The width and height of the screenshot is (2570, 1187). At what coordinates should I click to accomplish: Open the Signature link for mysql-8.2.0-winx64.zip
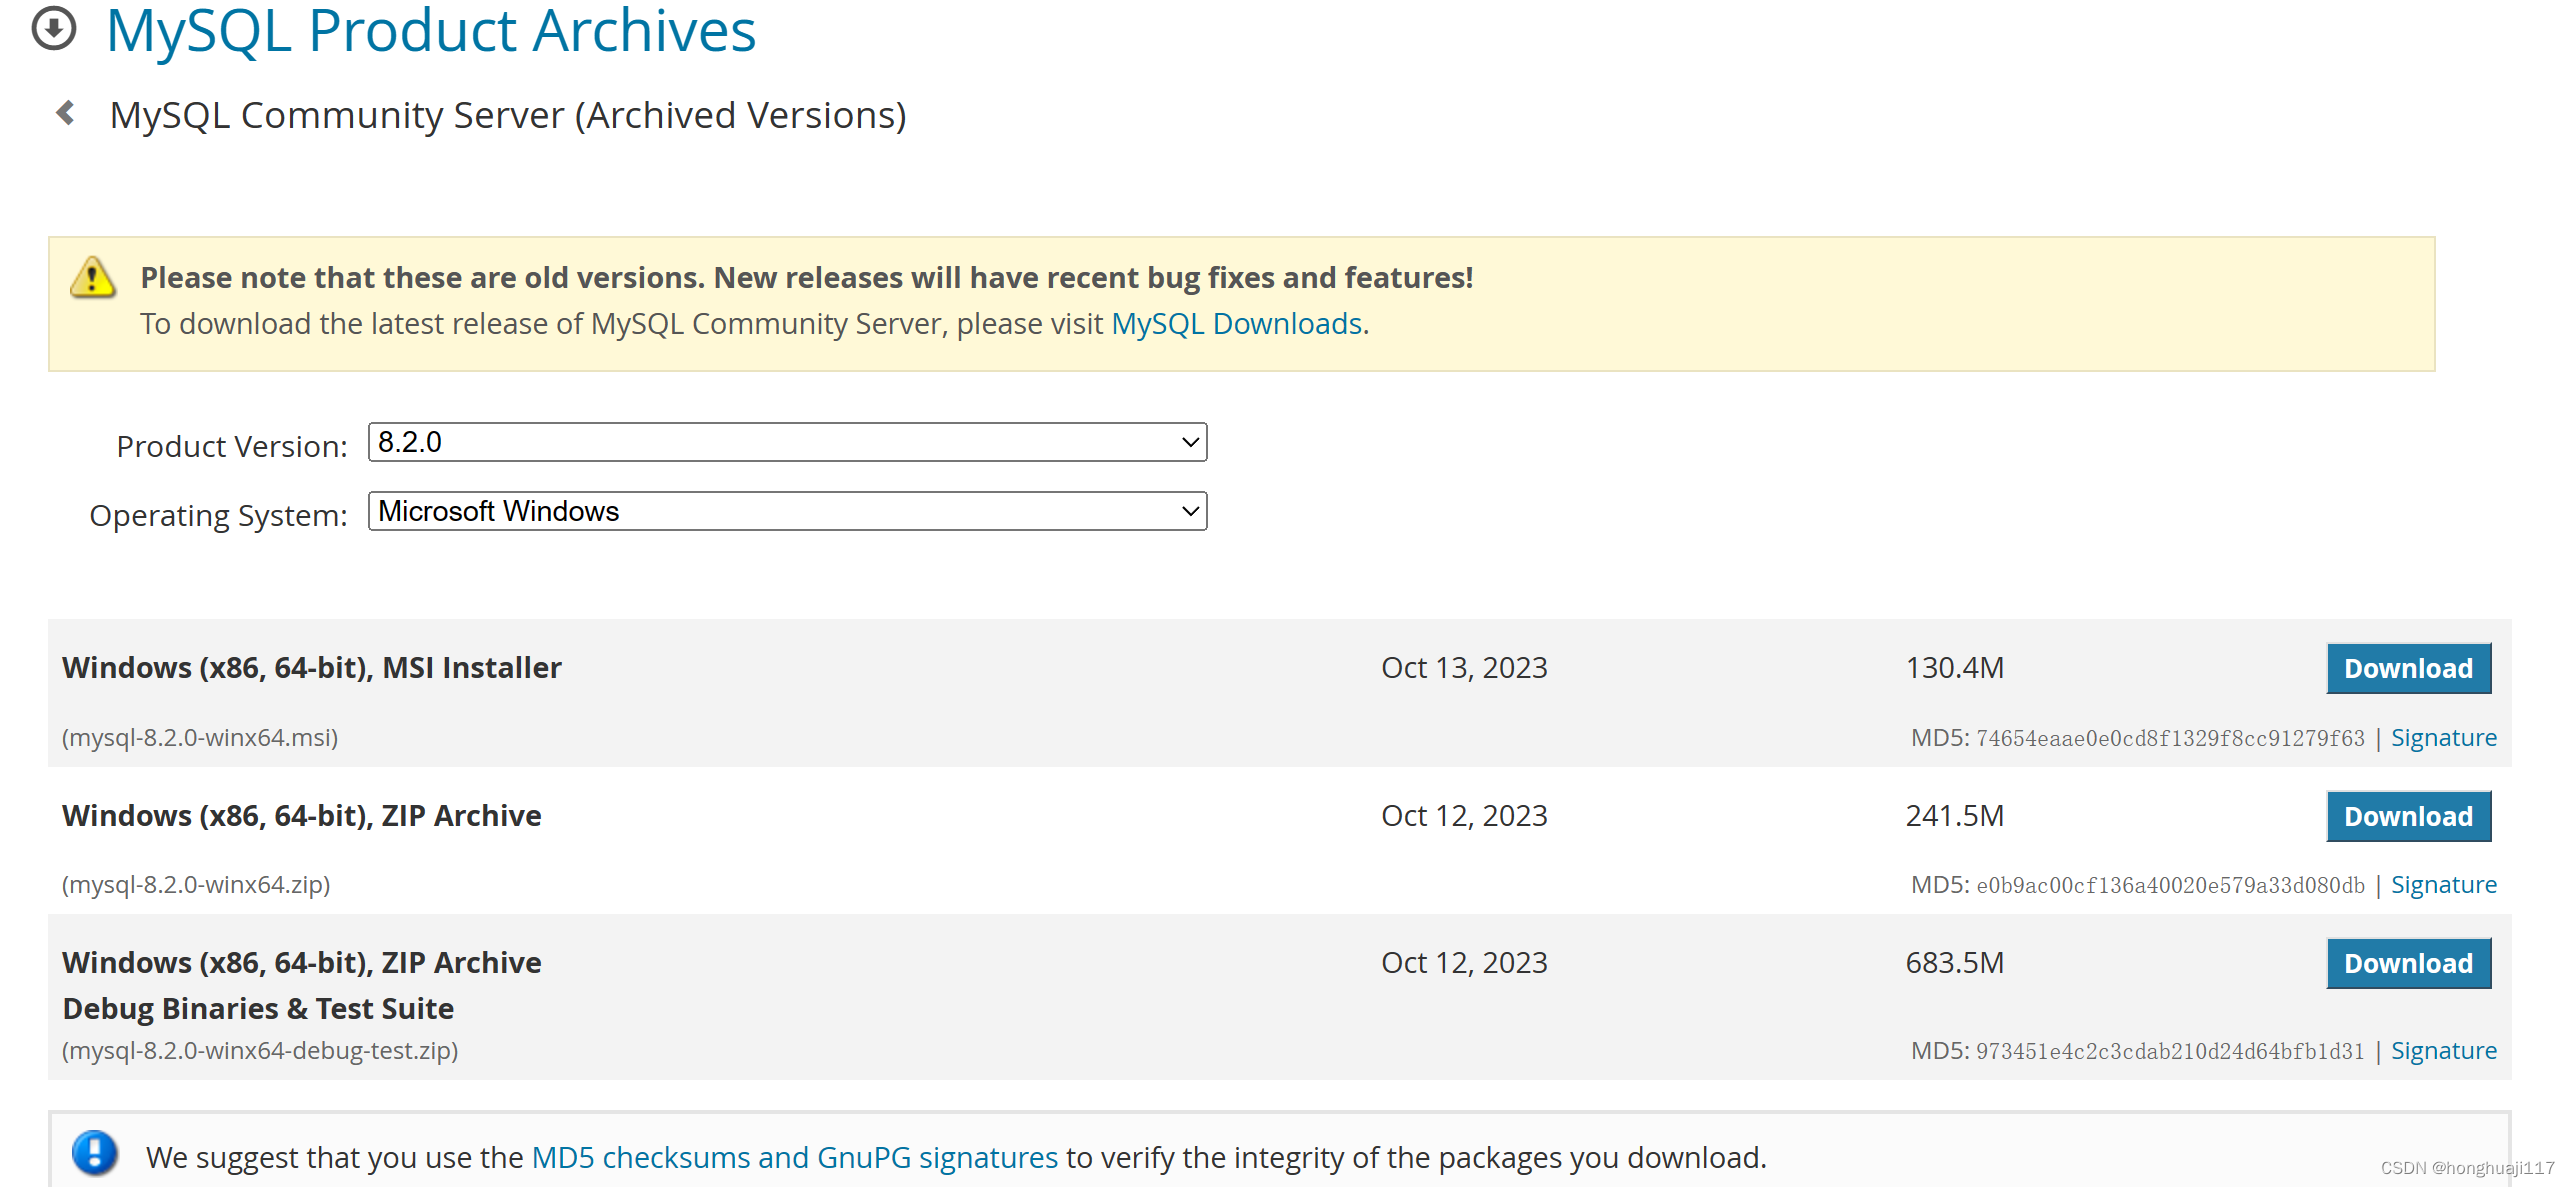2443,885
